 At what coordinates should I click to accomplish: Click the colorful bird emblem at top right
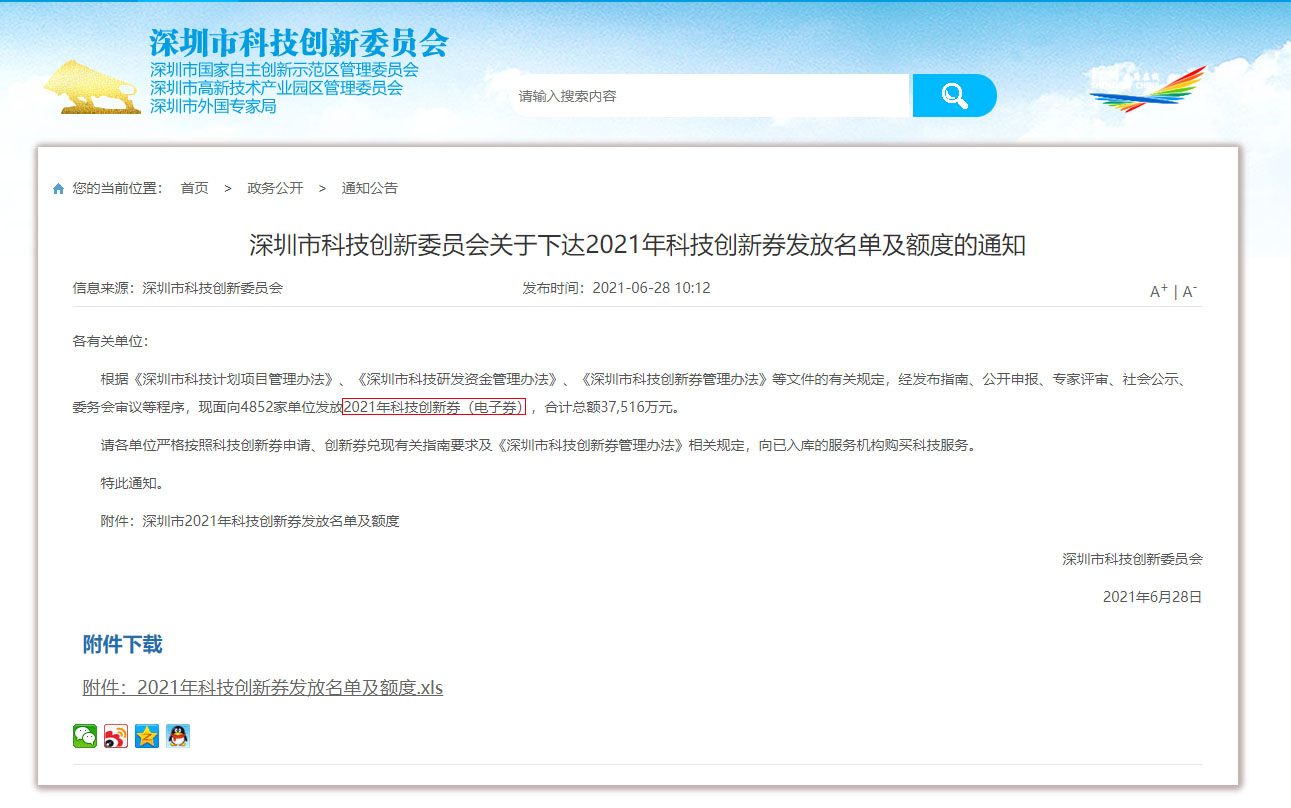point(1147,90)
